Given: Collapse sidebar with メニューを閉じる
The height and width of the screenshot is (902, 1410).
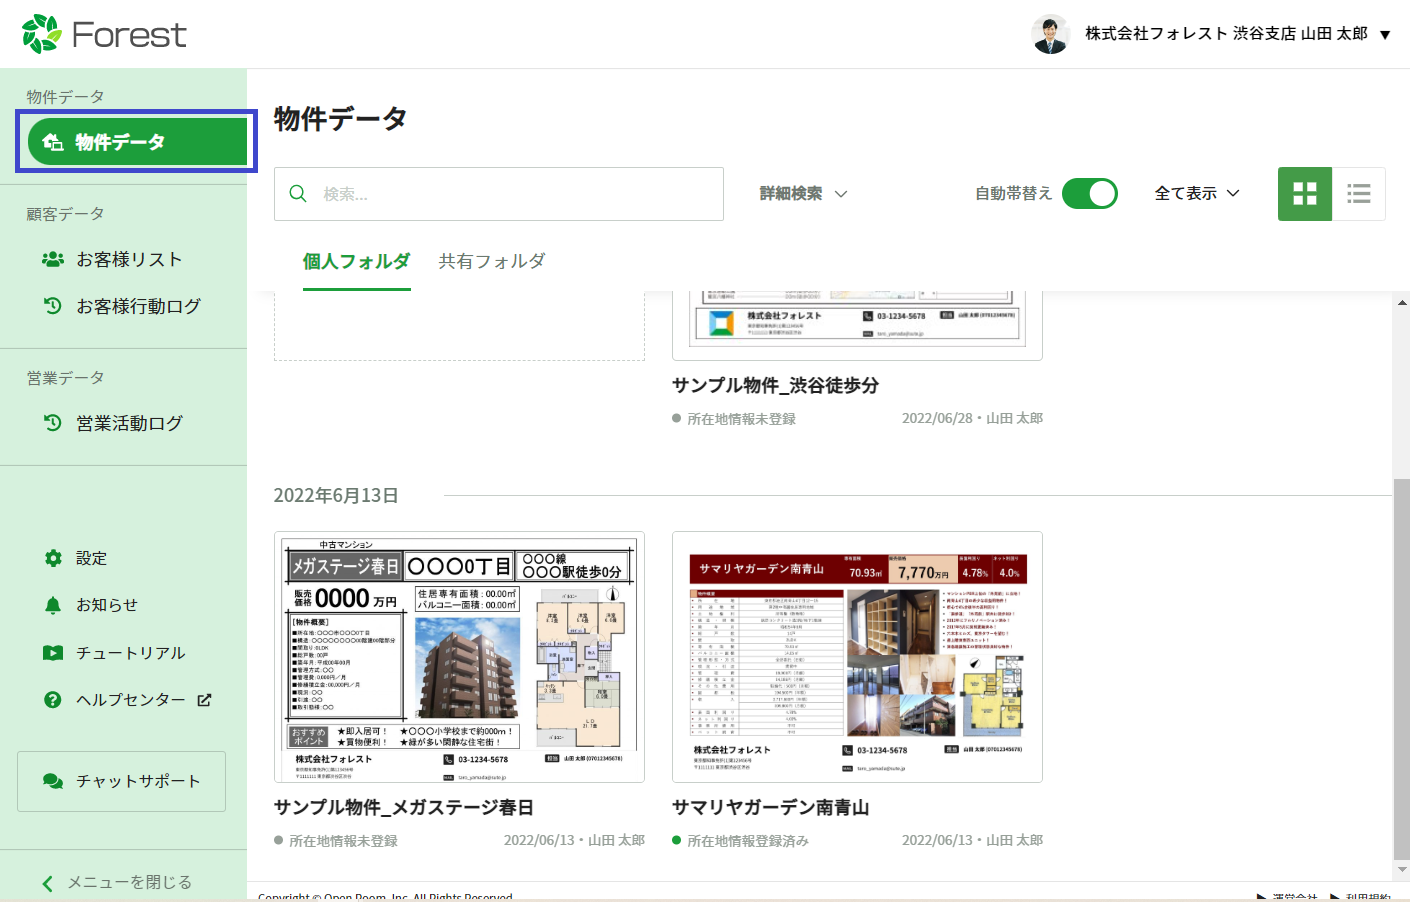Looking at the screenshot, I should click(118, 882).
